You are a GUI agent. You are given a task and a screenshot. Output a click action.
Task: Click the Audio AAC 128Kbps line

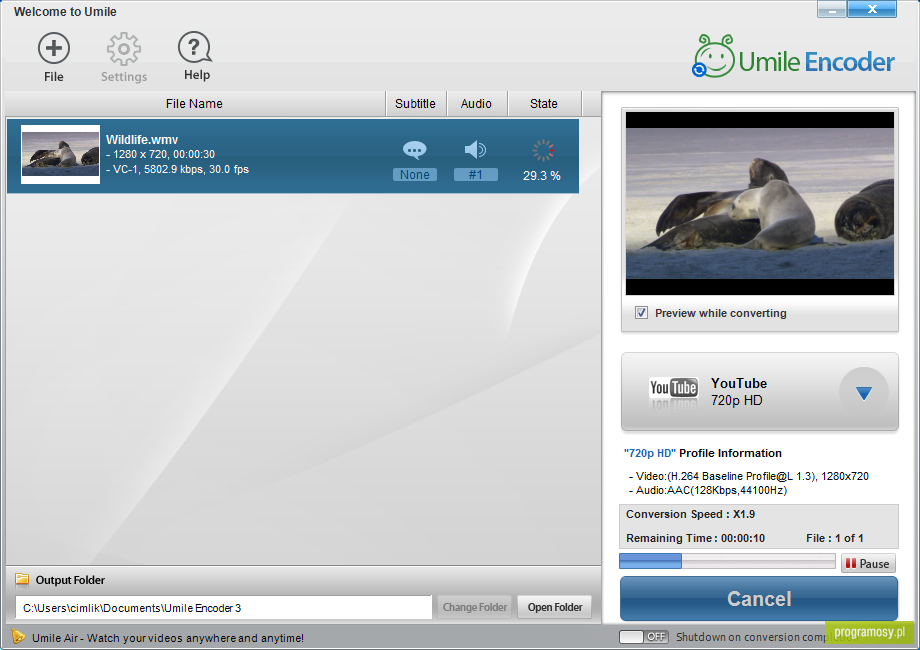coord(708,490)
